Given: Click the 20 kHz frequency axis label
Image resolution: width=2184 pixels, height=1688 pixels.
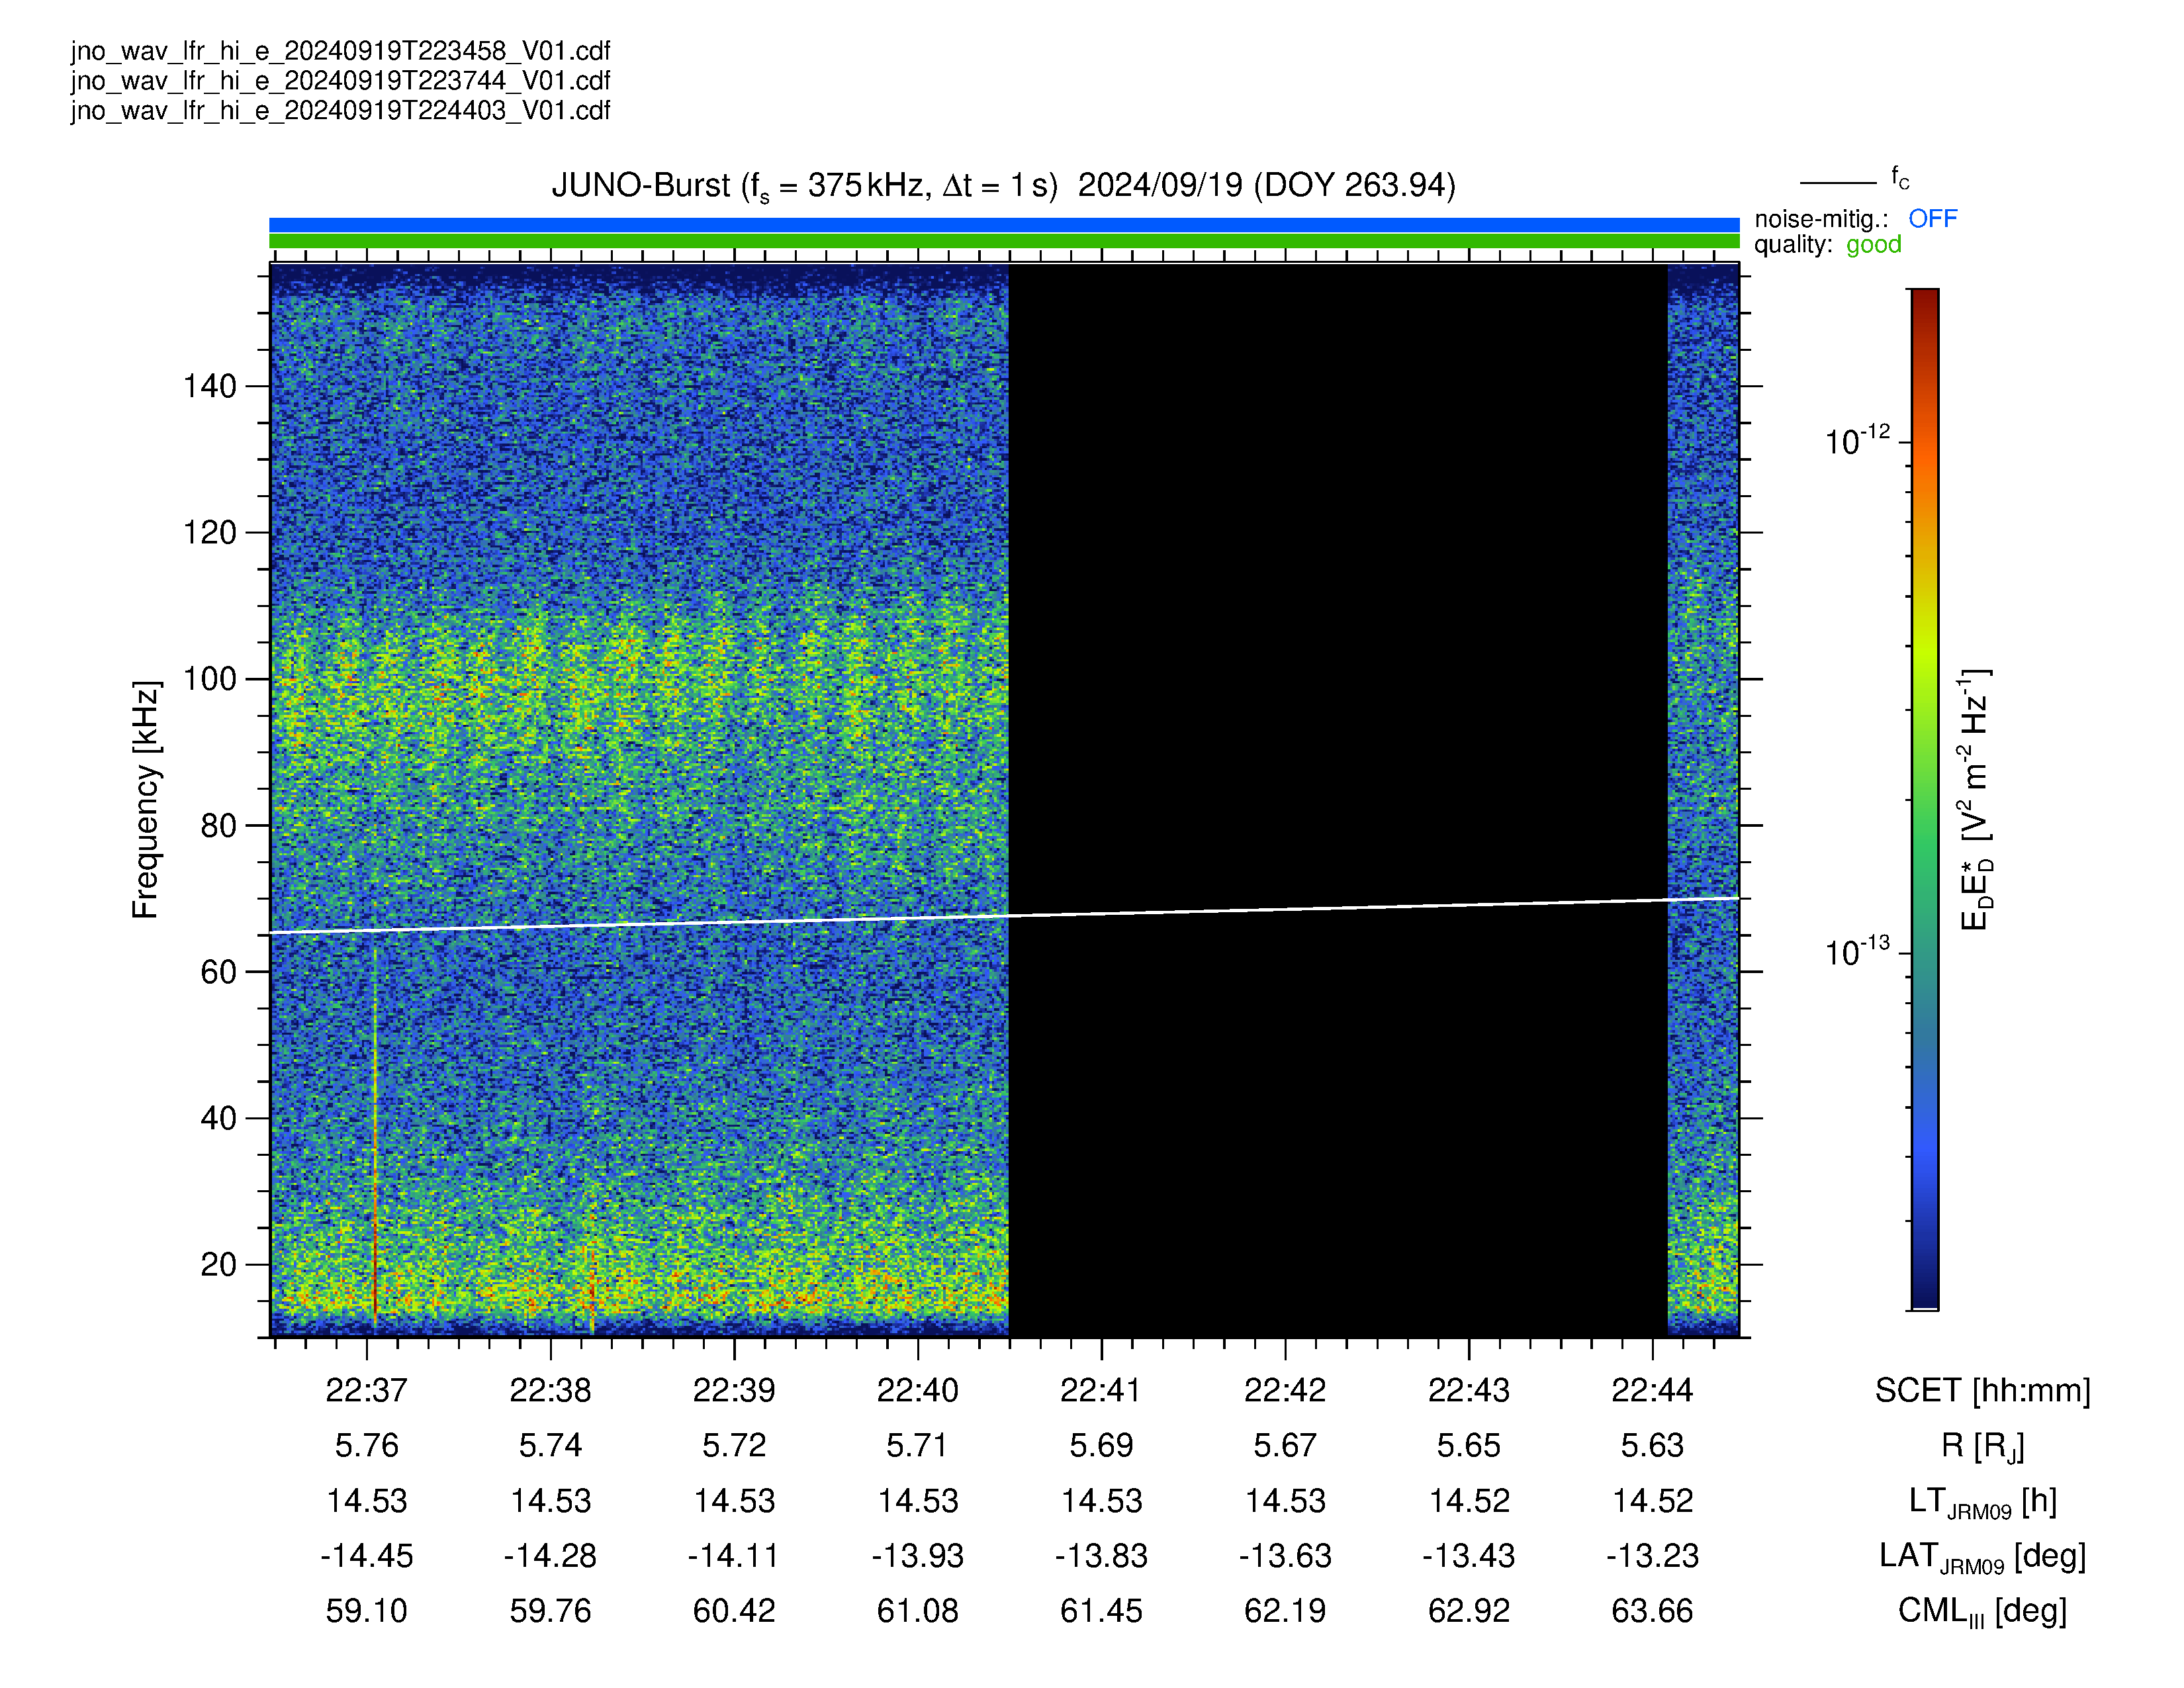Looking at the screenshot, I should pos(218,1264).
